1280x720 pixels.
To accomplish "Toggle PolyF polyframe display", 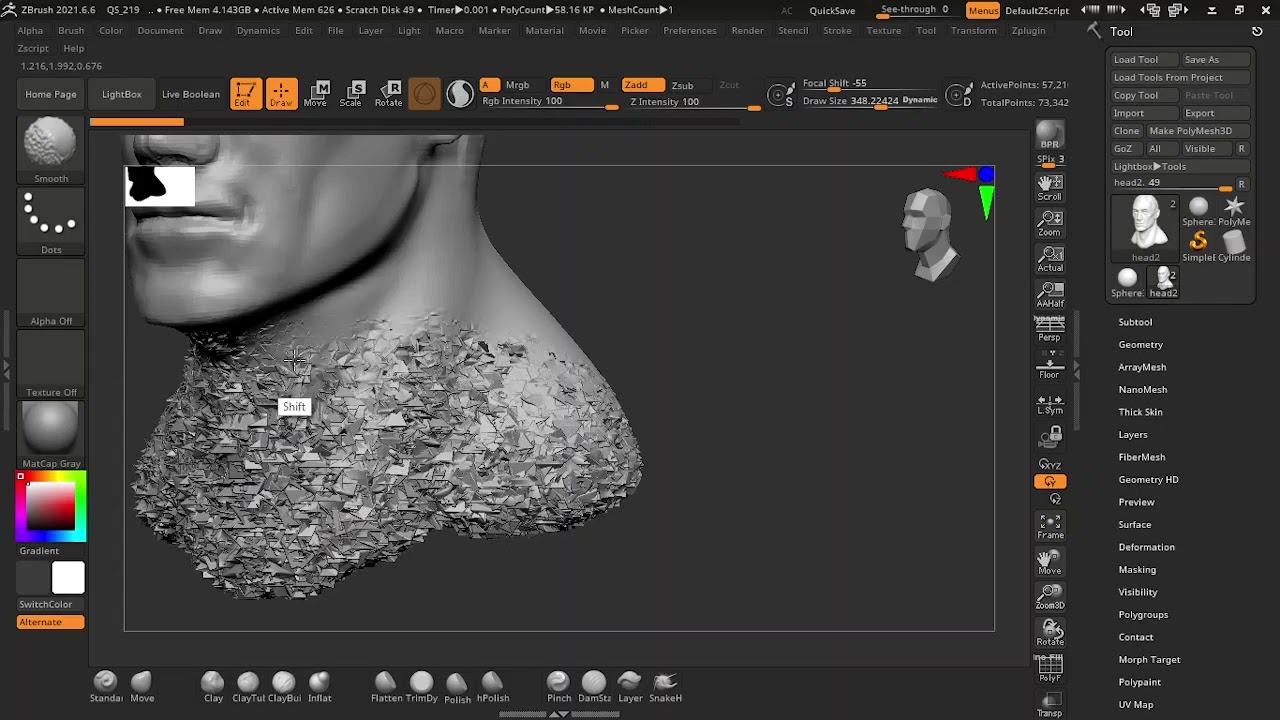I will pos(1049,669).
